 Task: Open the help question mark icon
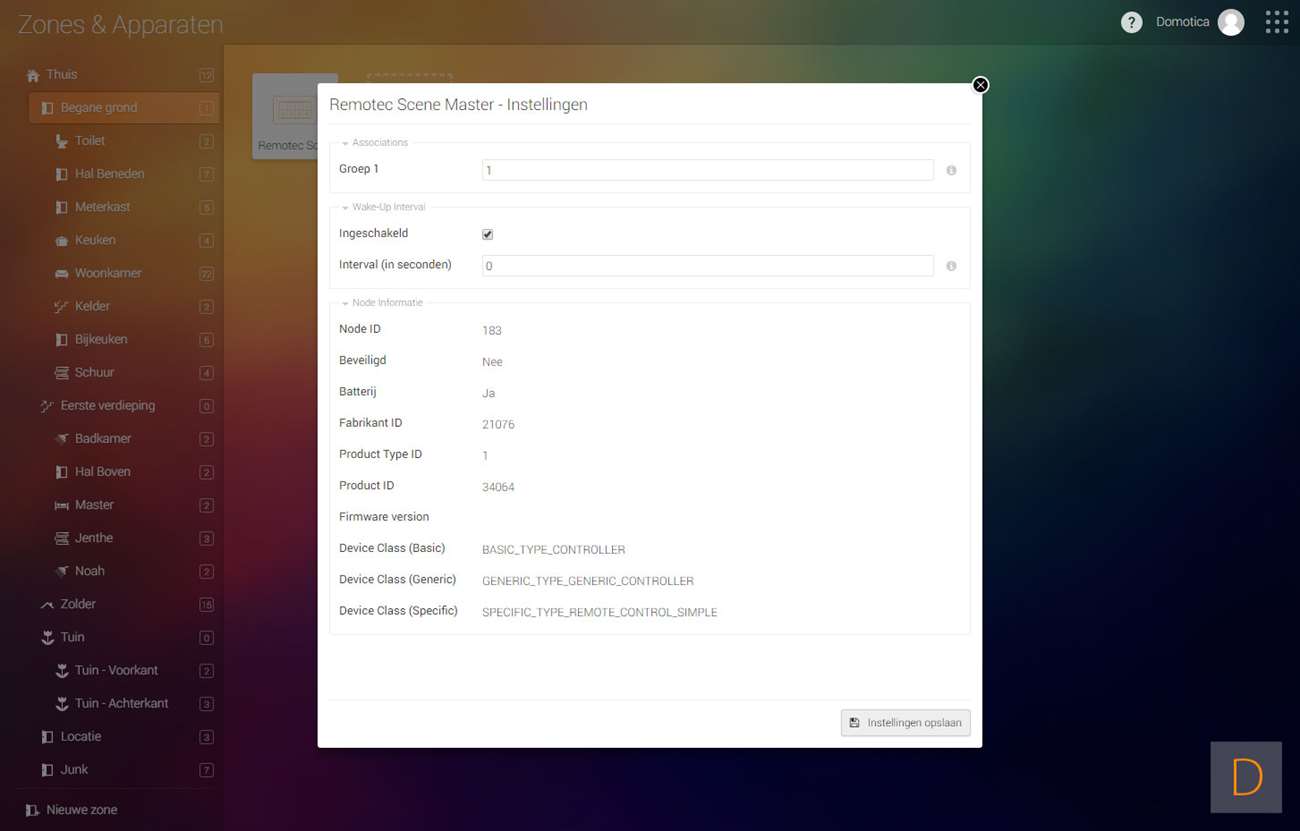tap(1131, 22)
